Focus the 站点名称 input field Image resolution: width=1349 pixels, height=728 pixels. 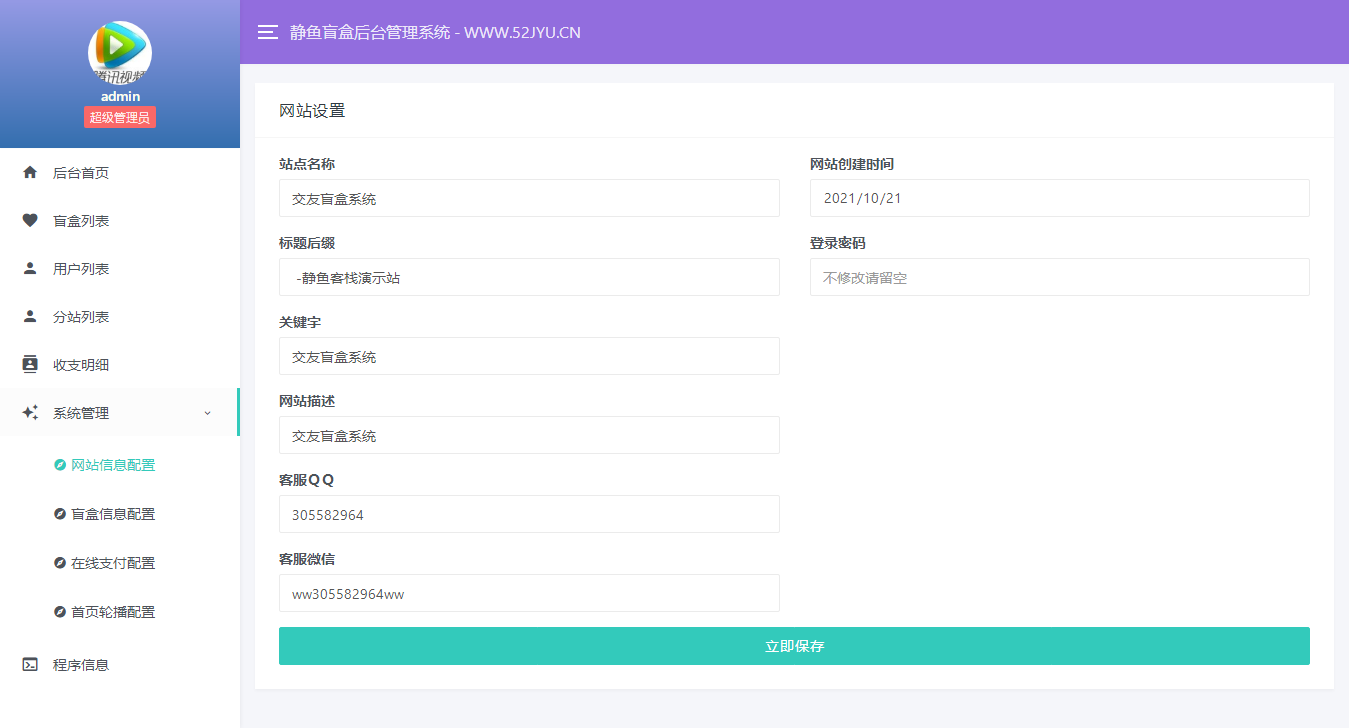point(529,198)
